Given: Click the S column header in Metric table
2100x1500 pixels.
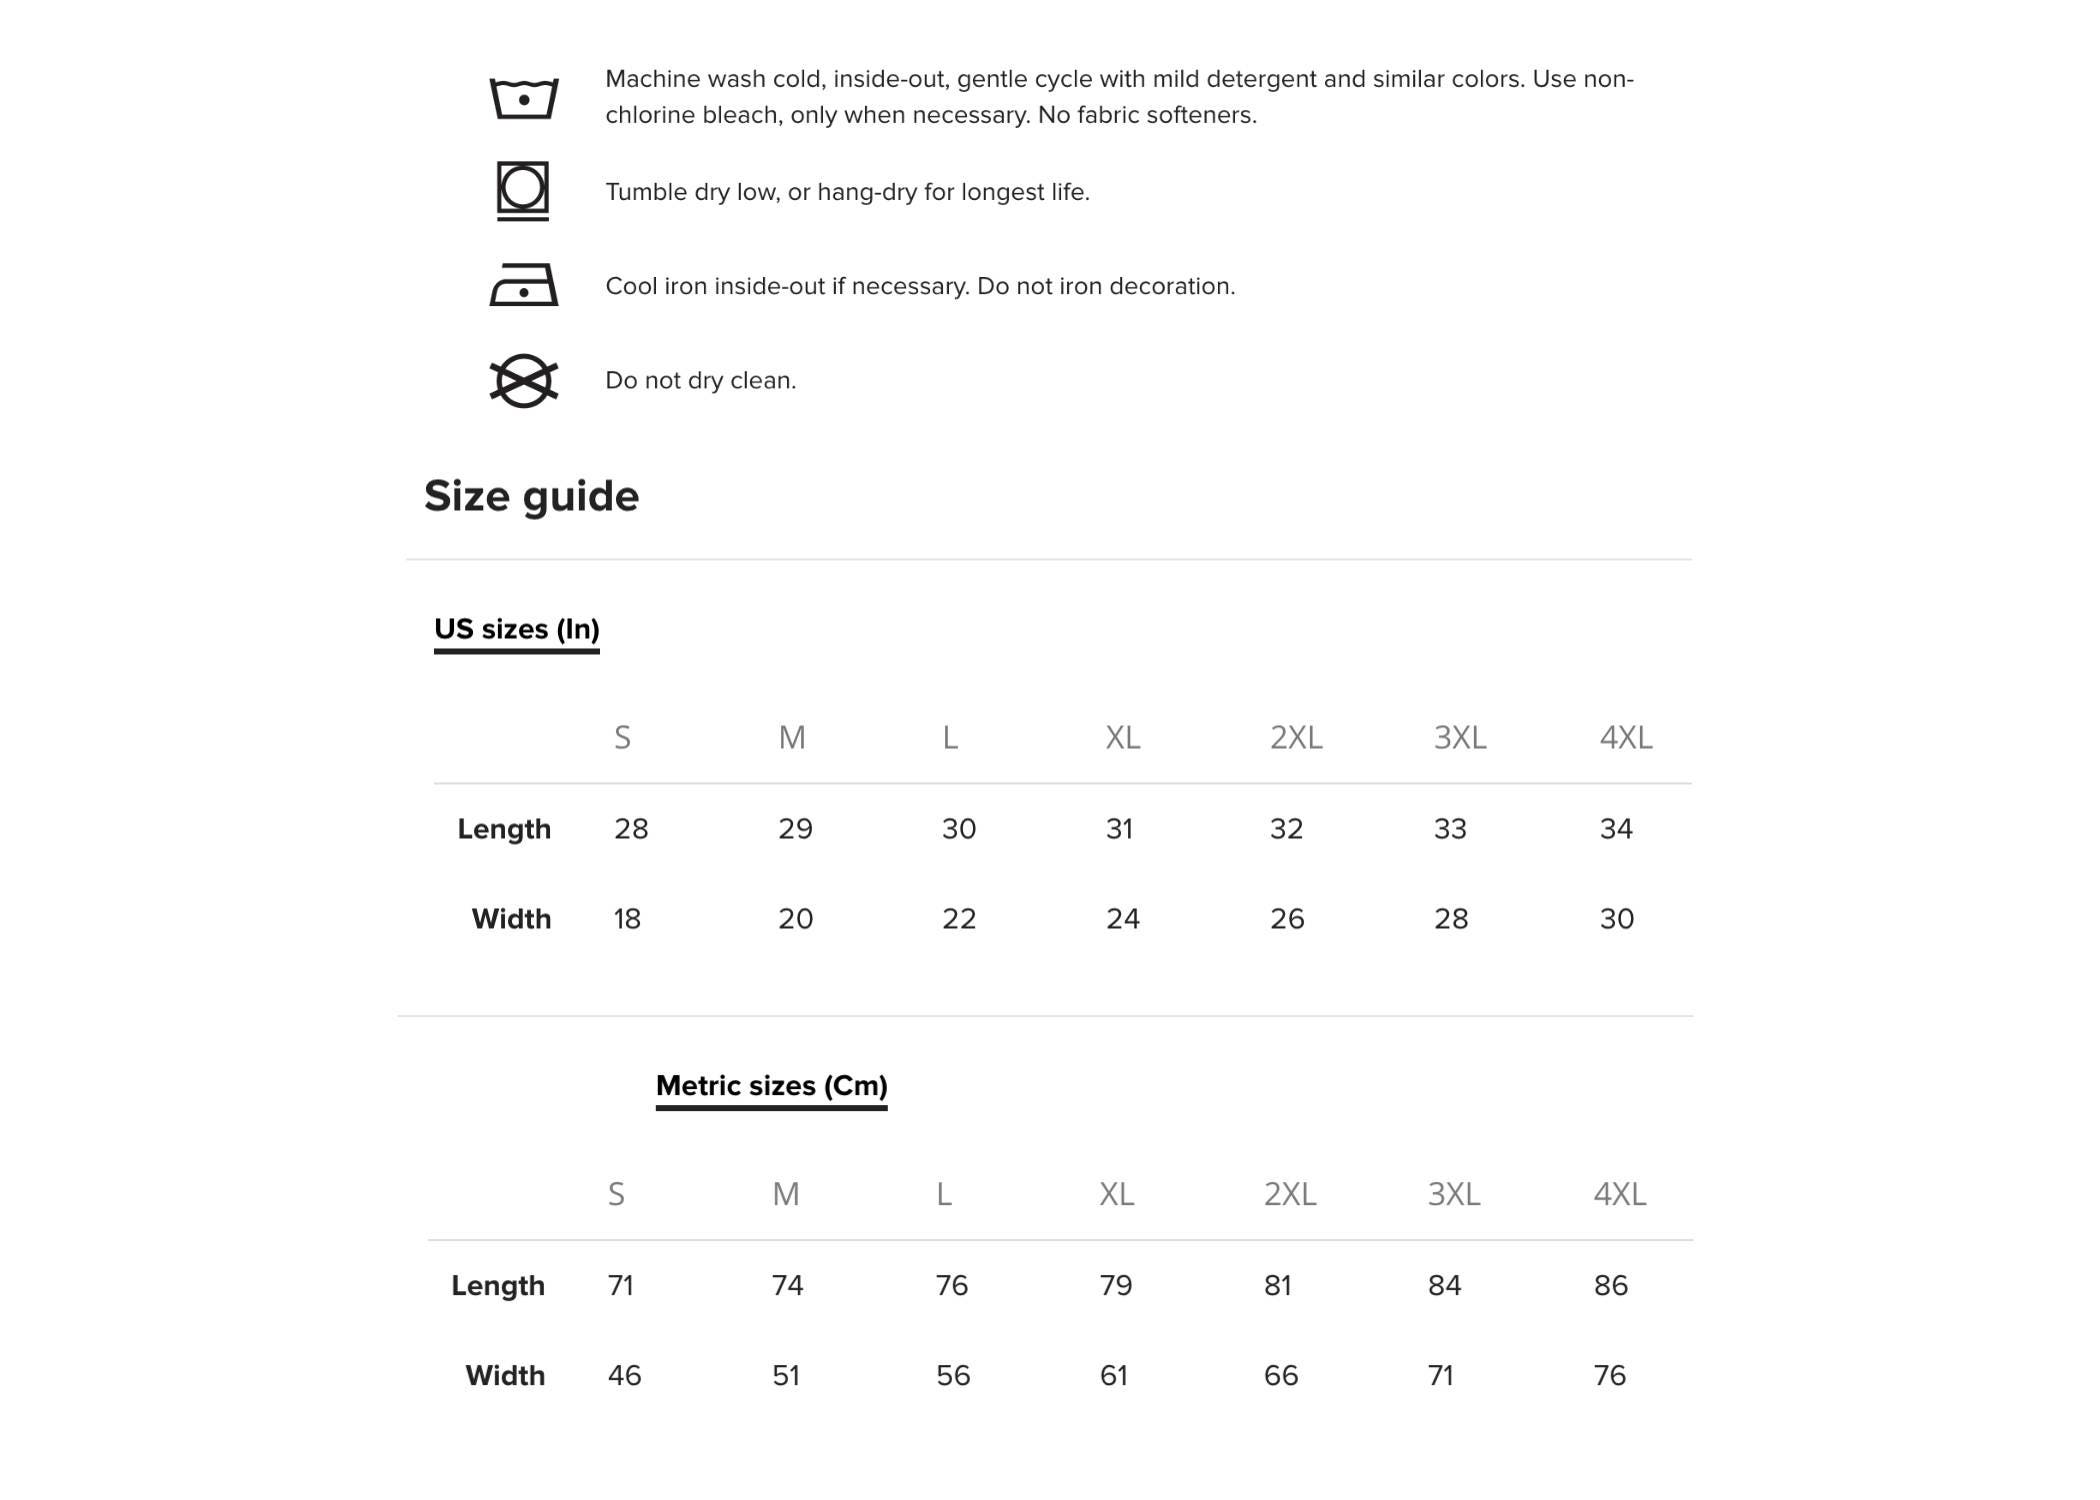Looking at the screenshot, I should [x=616, y=1194].
